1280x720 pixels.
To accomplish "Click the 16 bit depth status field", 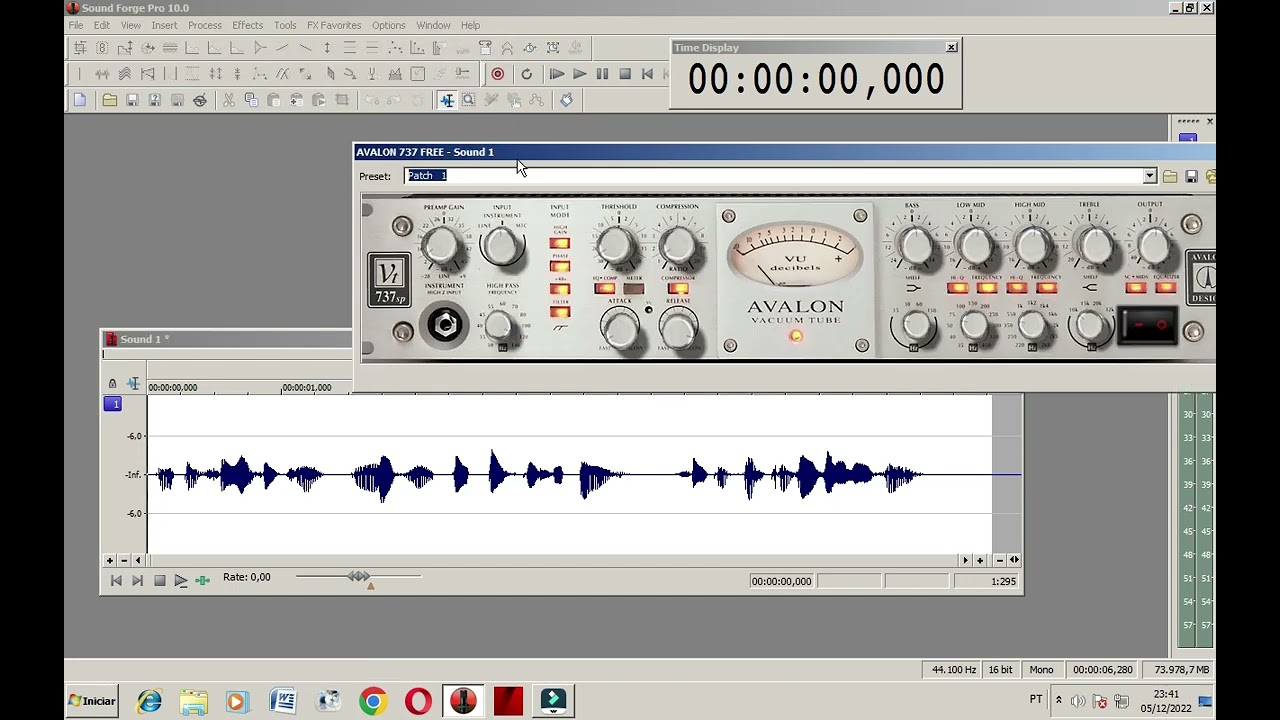I will tap(1000, 670).
